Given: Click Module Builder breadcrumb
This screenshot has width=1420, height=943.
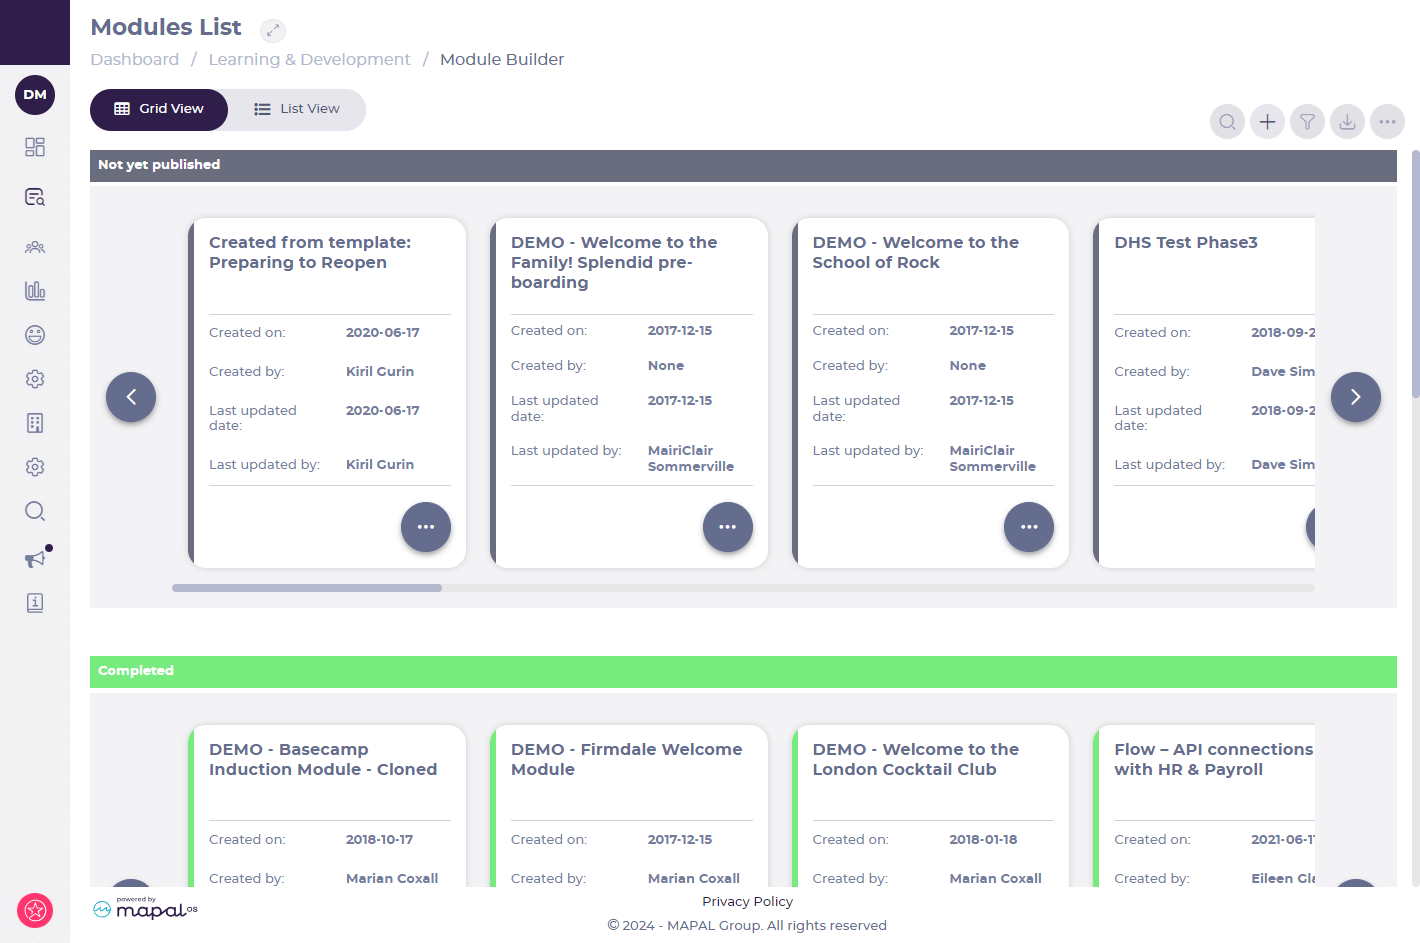Looking at the screenshot, I should [x=502, y=59].
